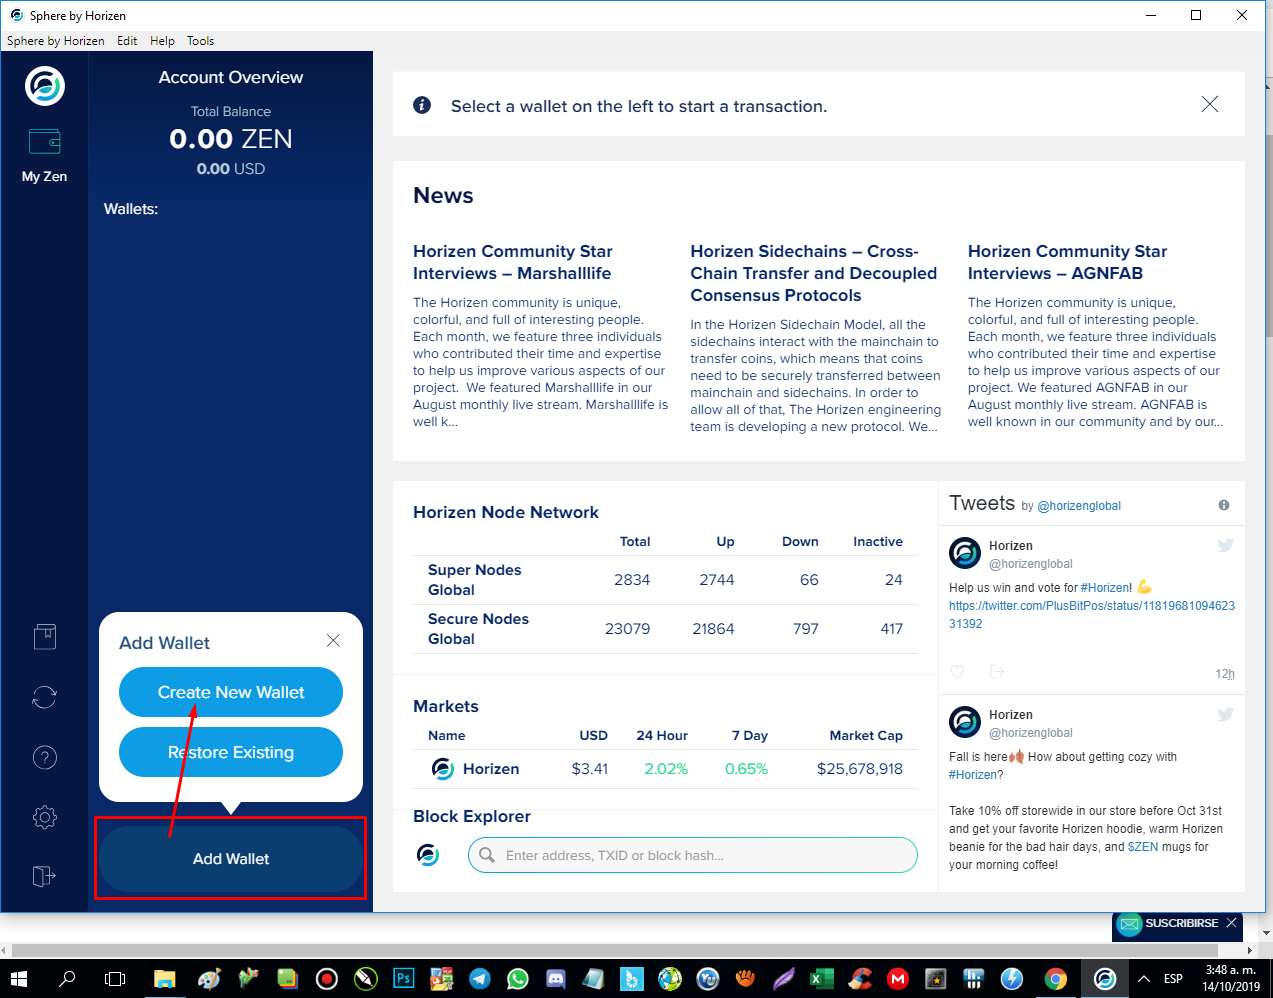Open Discord from the taskbar

tap(556, 978)
